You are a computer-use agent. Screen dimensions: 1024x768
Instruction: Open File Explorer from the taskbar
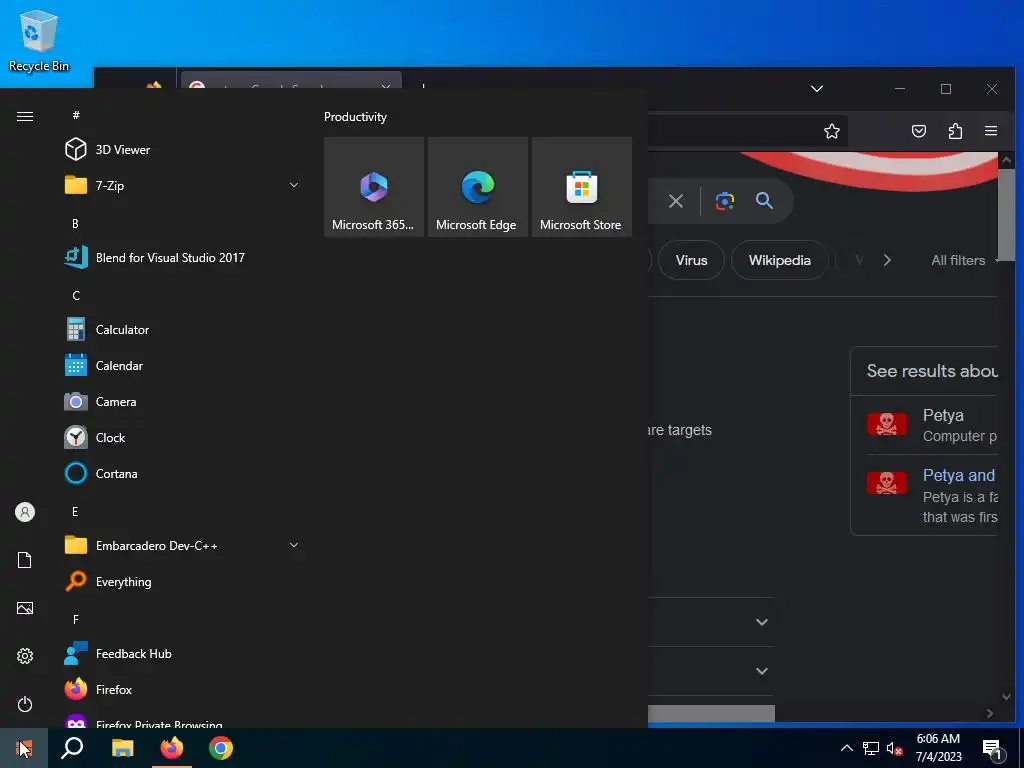tap(122, 748)
